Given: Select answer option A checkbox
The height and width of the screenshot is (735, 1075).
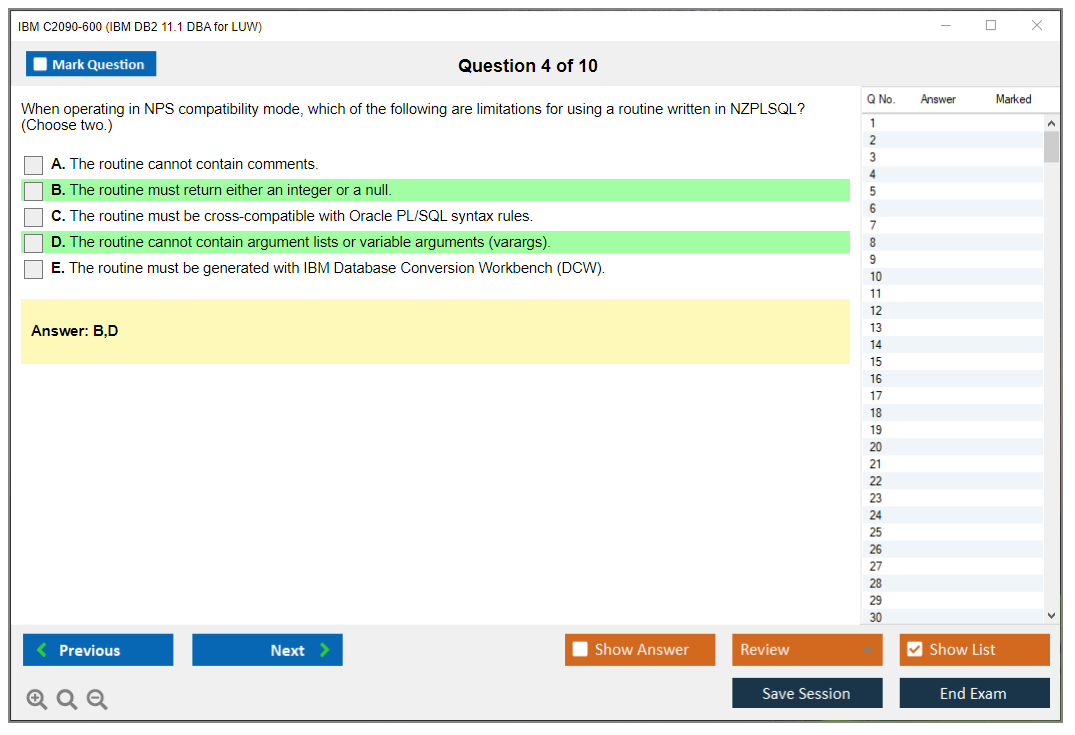Looking at the screenshot, I should (34, 165).
